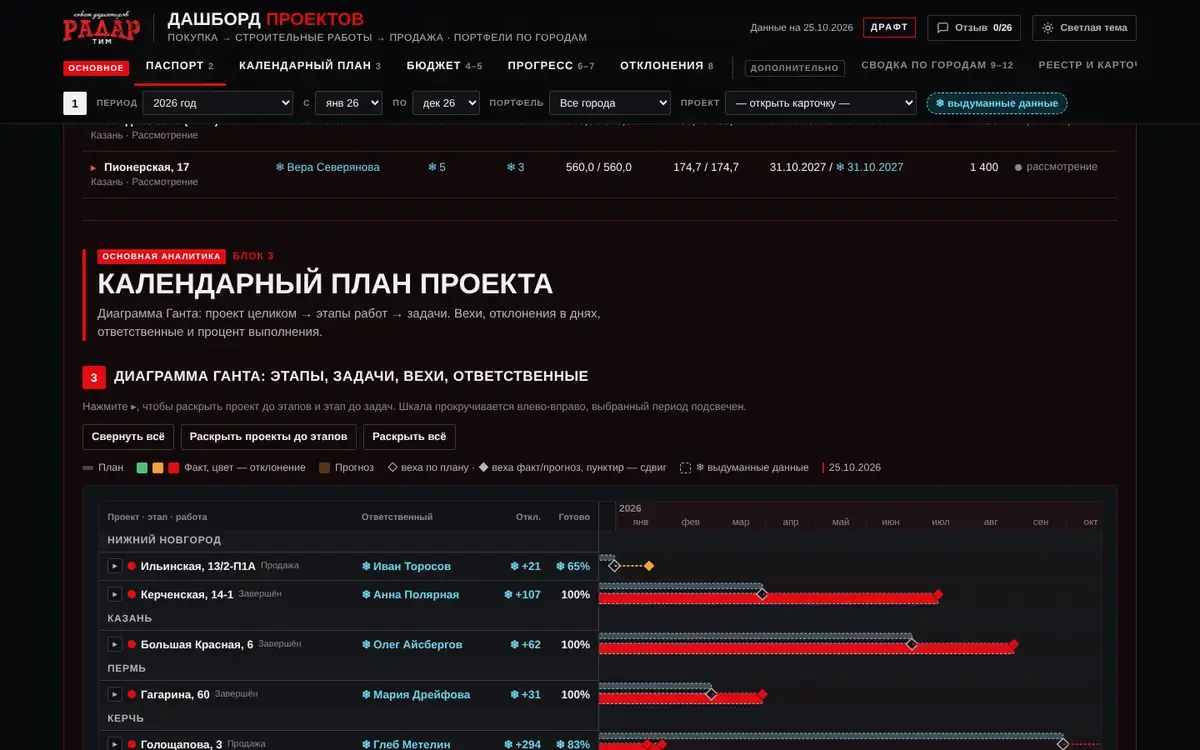
Task: Open the Проект dropdown открыть карточку
Action: tap(821, 103)
